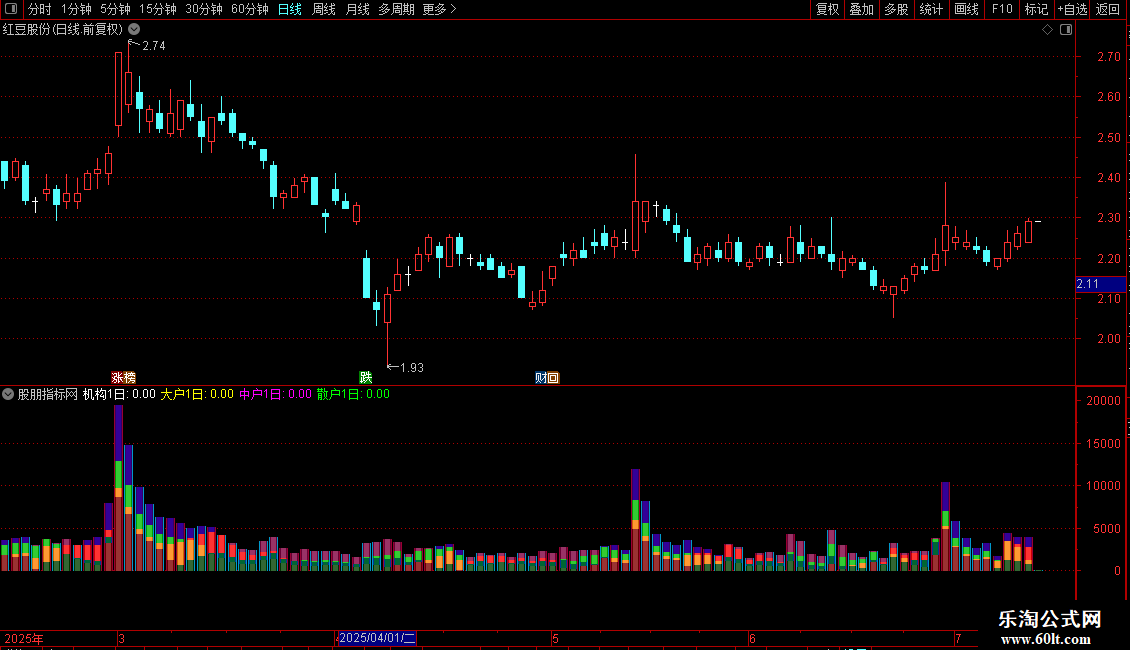Toggle the left sidebar panel icon
The height and width of the screenshot is (650, 1130).
[11, 9]
